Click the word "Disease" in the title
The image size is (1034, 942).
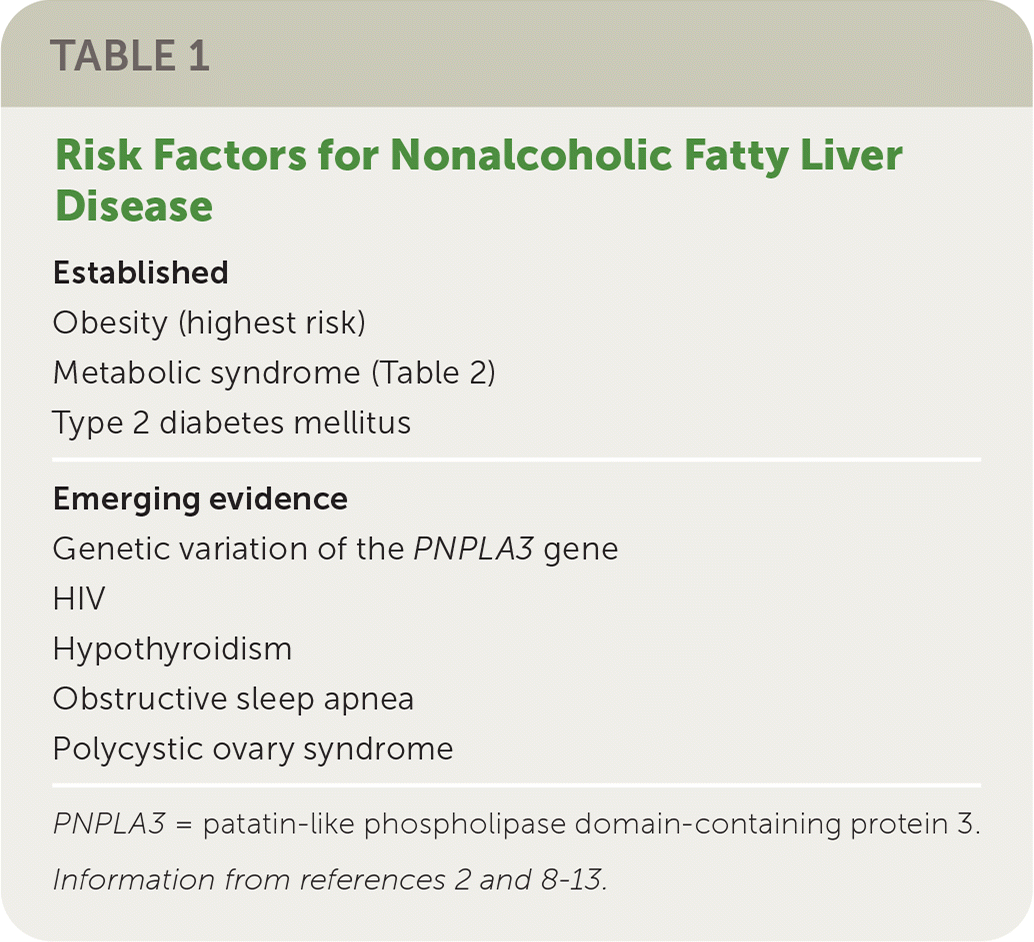click(x=133, y=205)
